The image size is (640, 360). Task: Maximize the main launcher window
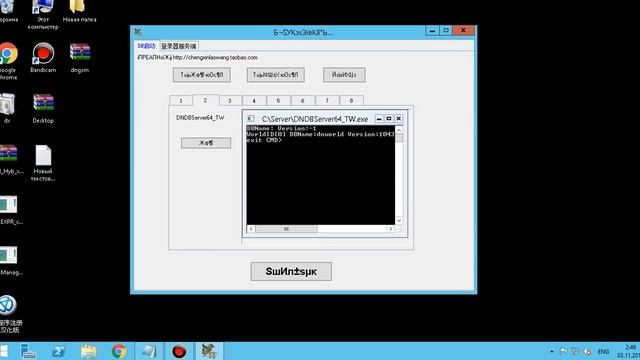pos(446,31)
